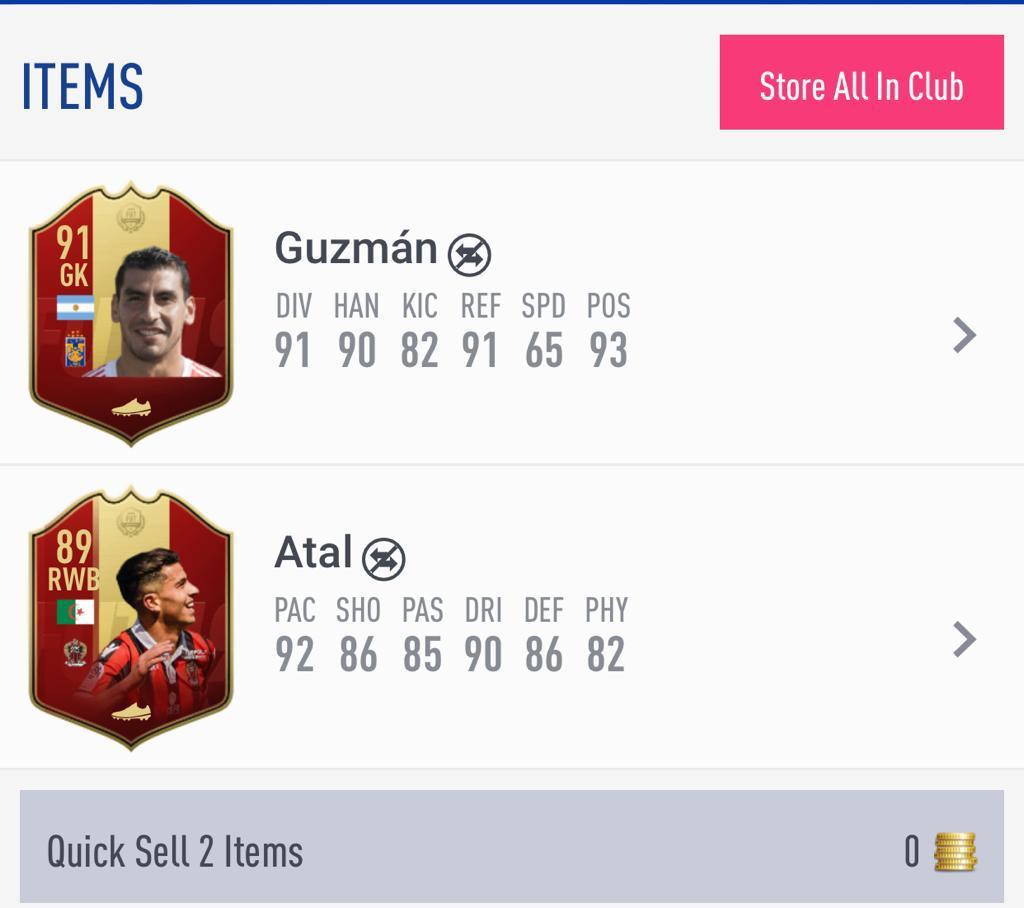
Task: Open the 89 RWB Atal player card
Action: coord(131,618)
